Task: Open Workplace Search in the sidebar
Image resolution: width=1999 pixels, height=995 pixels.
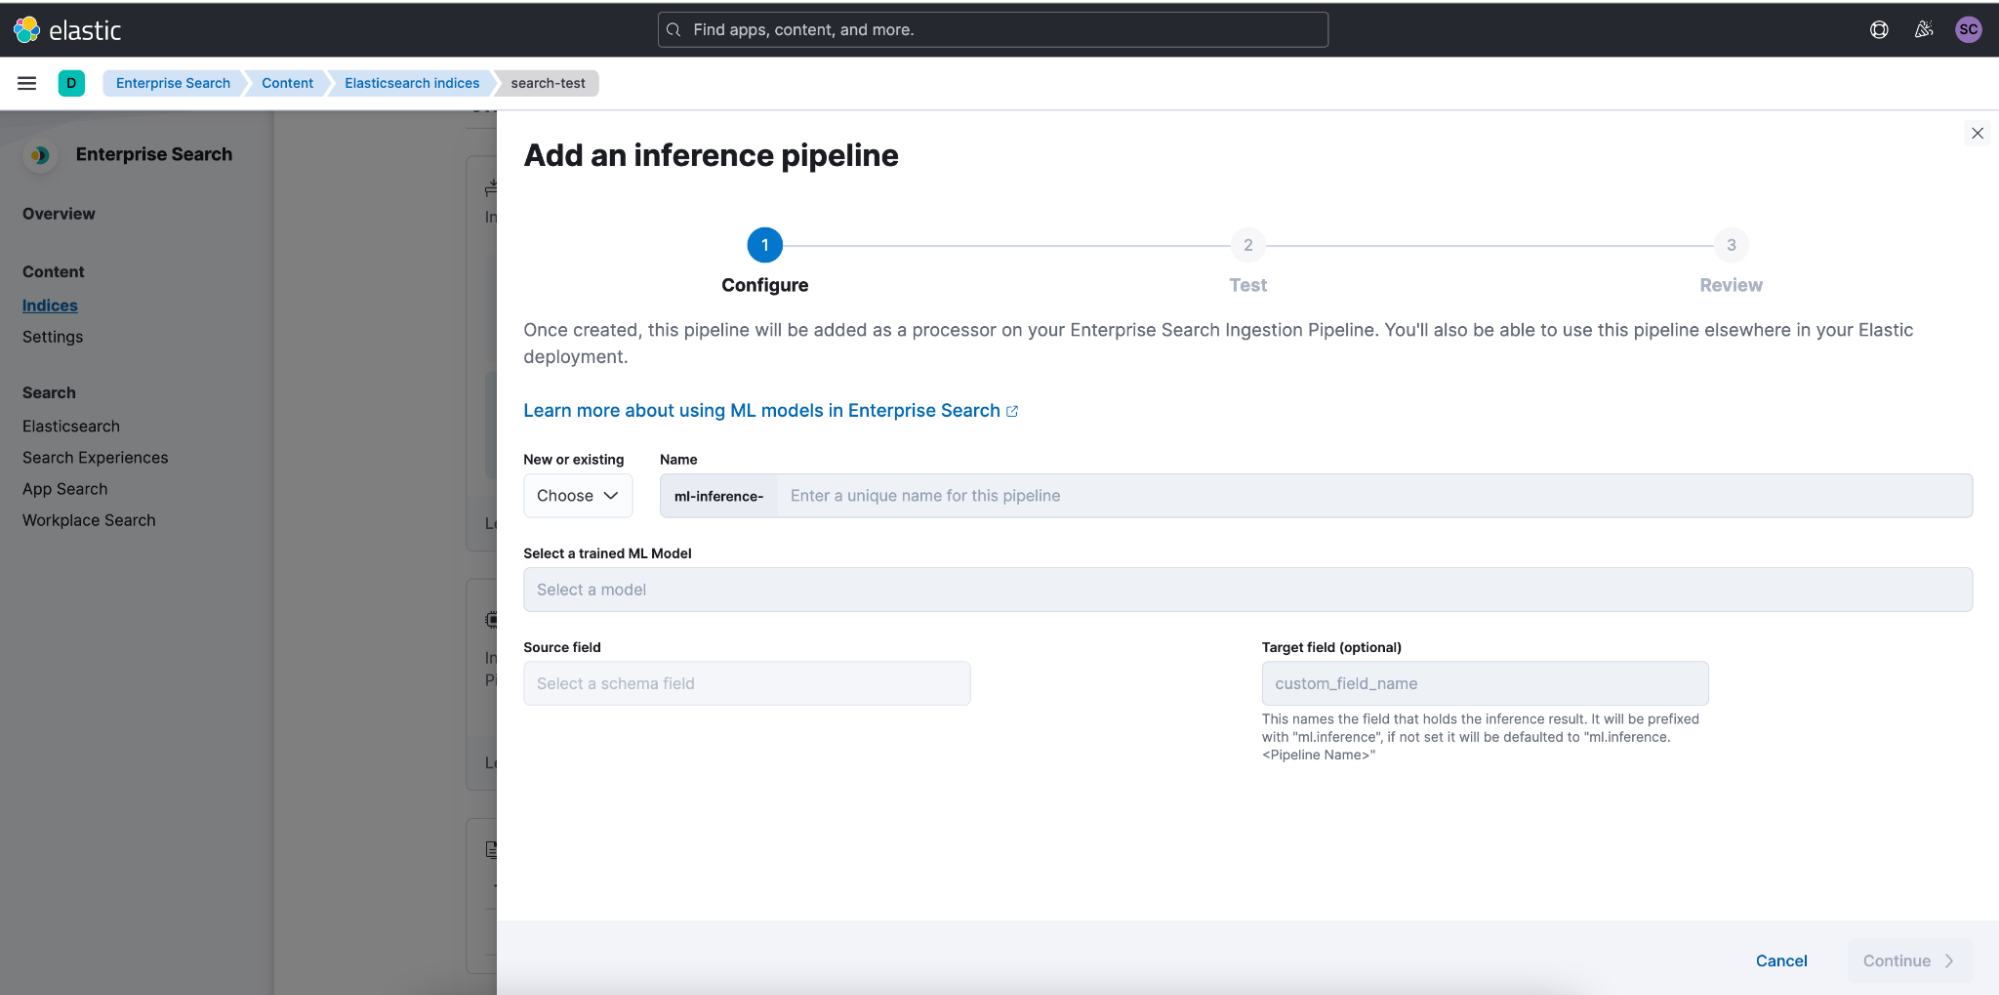Action: click(89, 520)
